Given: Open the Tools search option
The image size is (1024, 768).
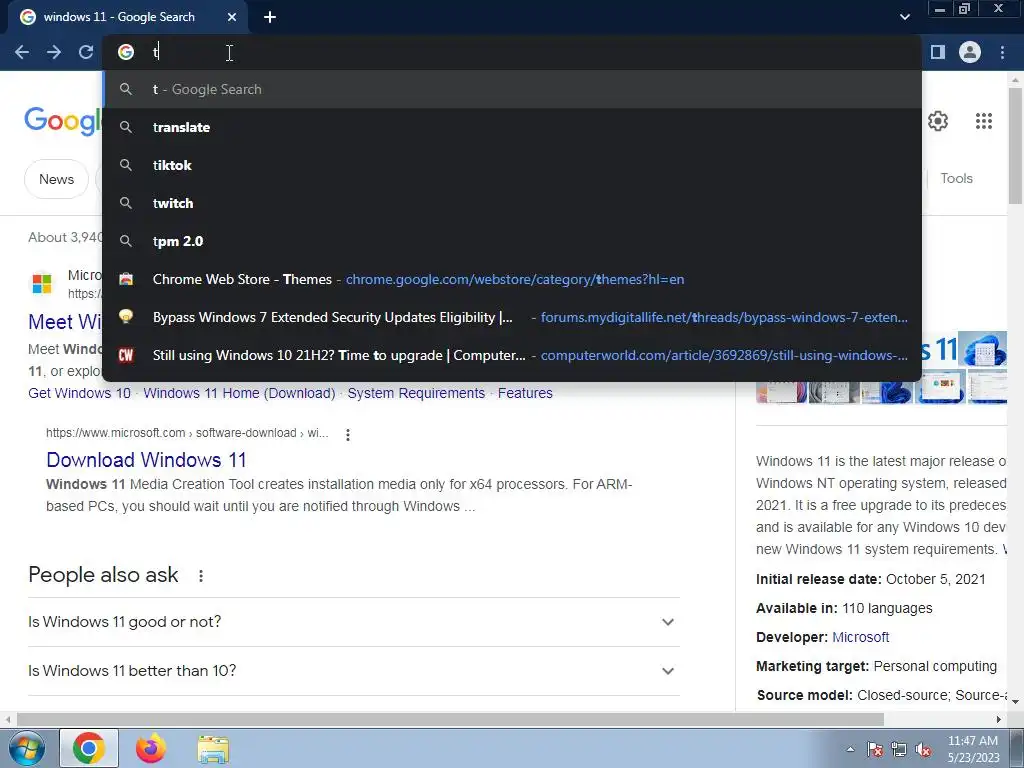Looking at the screenshot, I should (x=956, y=178).
